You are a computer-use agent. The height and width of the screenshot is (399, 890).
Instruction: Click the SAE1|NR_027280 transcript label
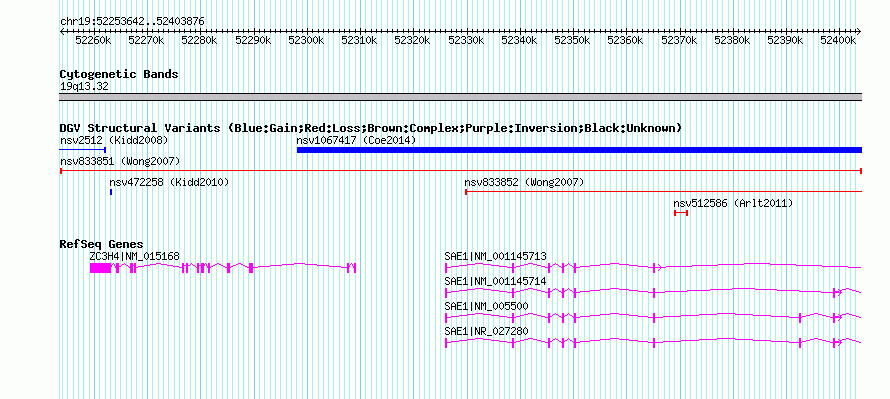(486, 331)
